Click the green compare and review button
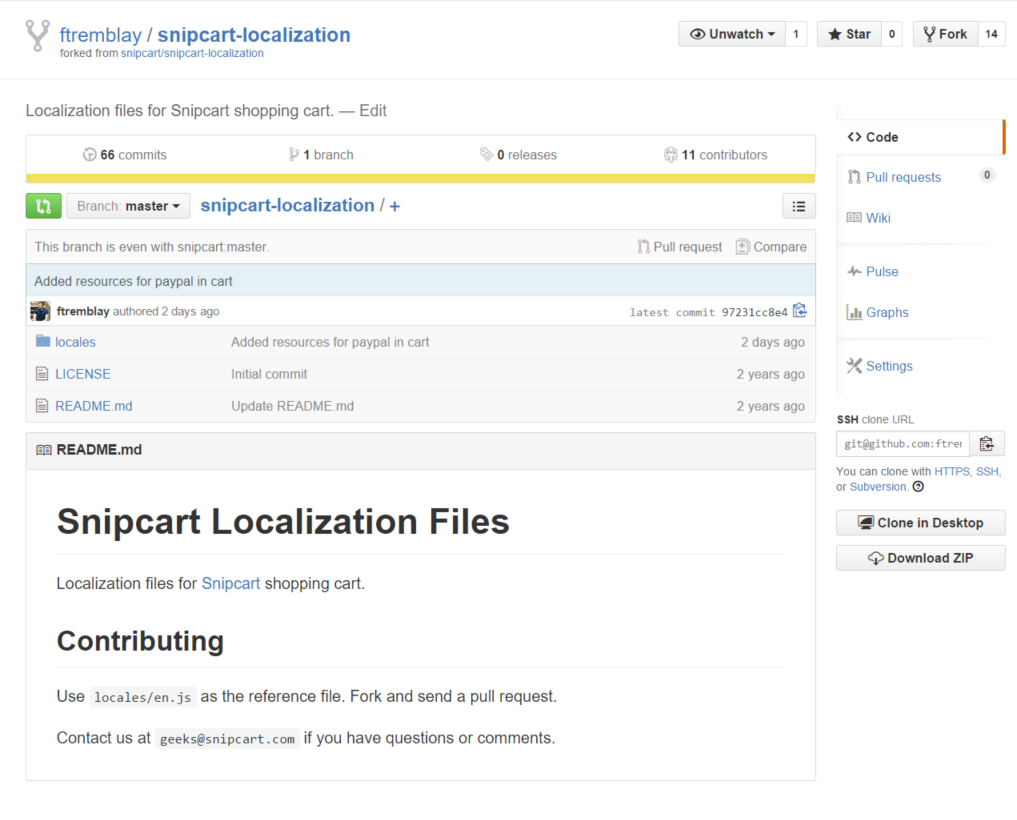The height and width of the screenshot is (820, 1017). (43, 206)
